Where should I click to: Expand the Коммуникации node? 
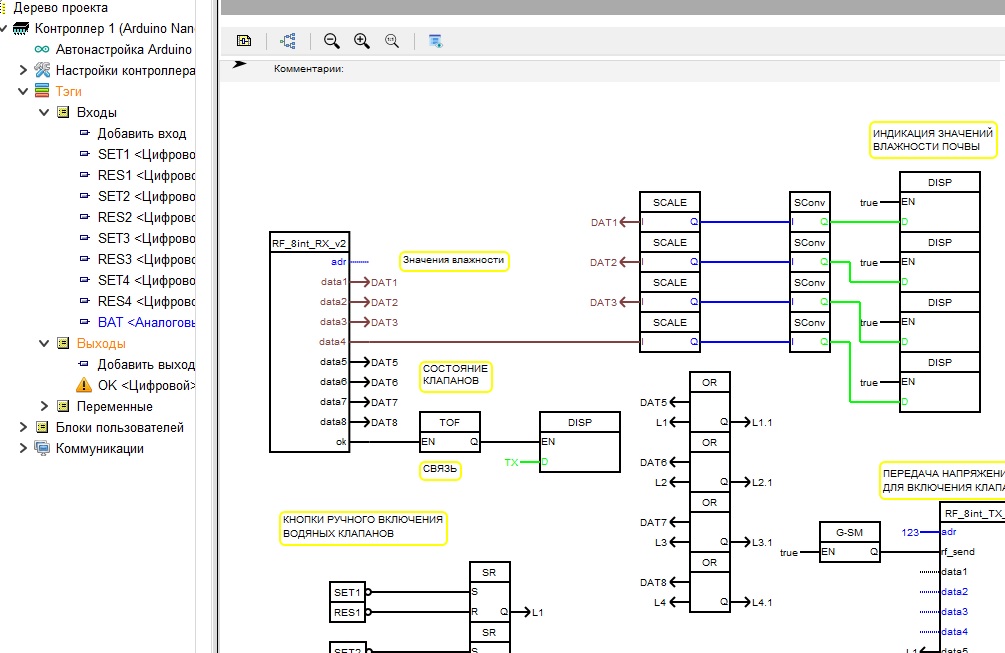(24, 448)
